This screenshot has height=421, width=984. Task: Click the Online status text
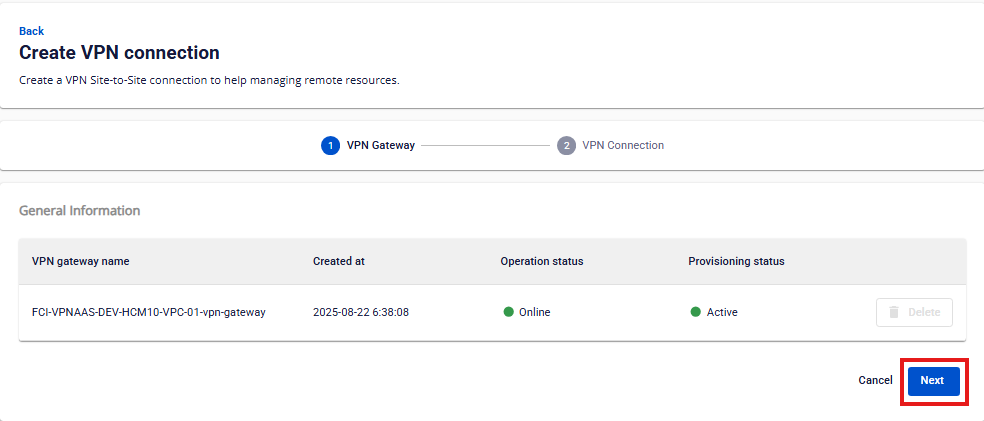[534, 312]
